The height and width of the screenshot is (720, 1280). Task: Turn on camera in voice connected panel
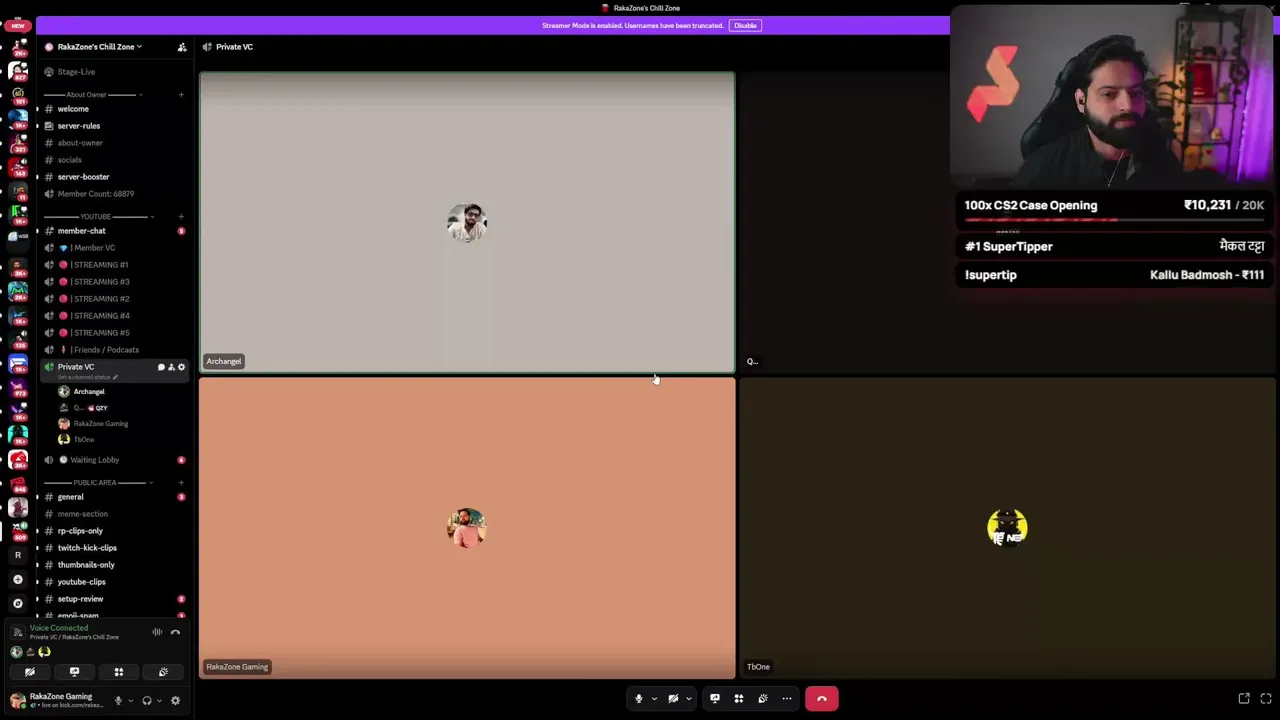(30, 672)
